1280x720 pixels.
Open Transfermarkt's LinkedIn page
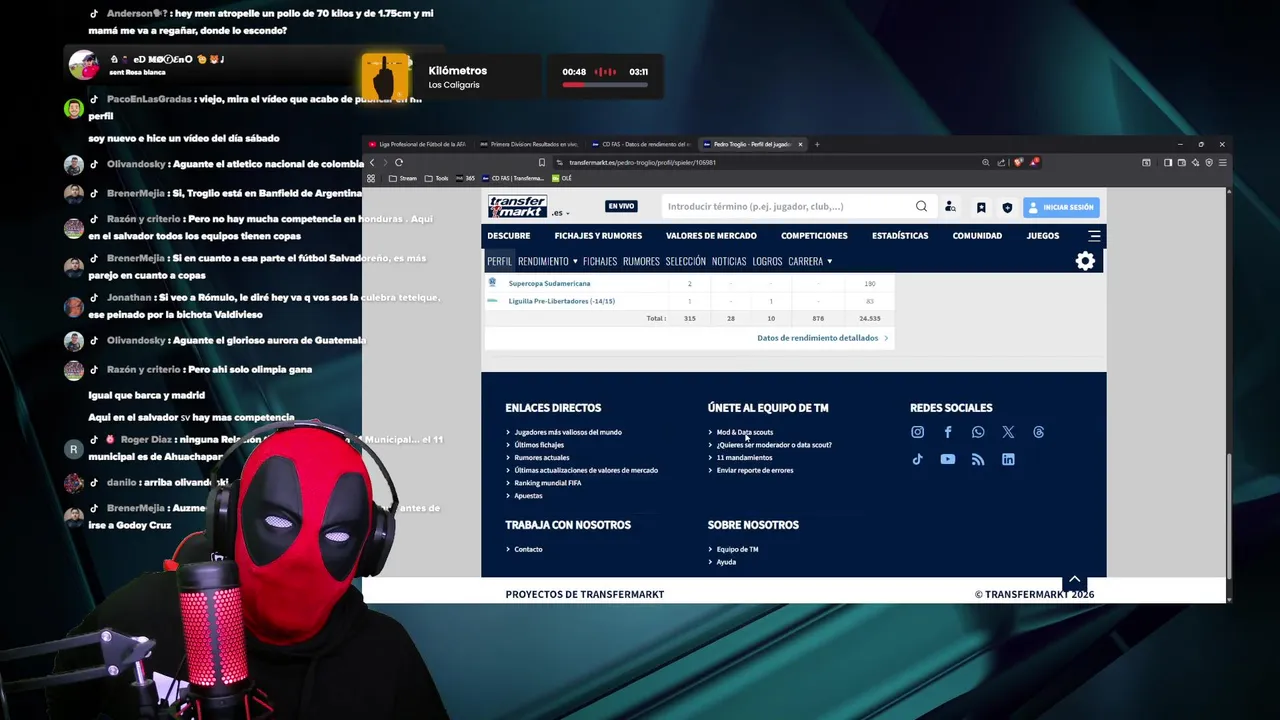pyautogui.click(x=1008, y=459)
